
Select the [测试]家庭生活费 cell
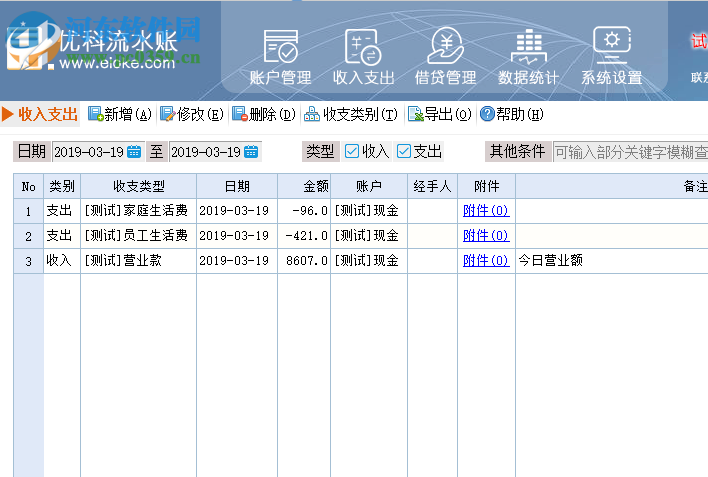(x=139, y=211)
